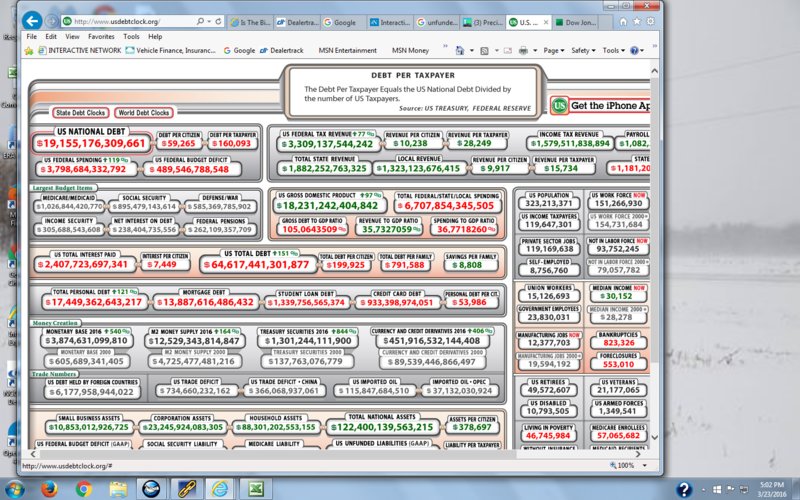This screenshot has height=500, width=800.
Task: Expand the favorites bar overflow chevron
Action: click(445, 47)
